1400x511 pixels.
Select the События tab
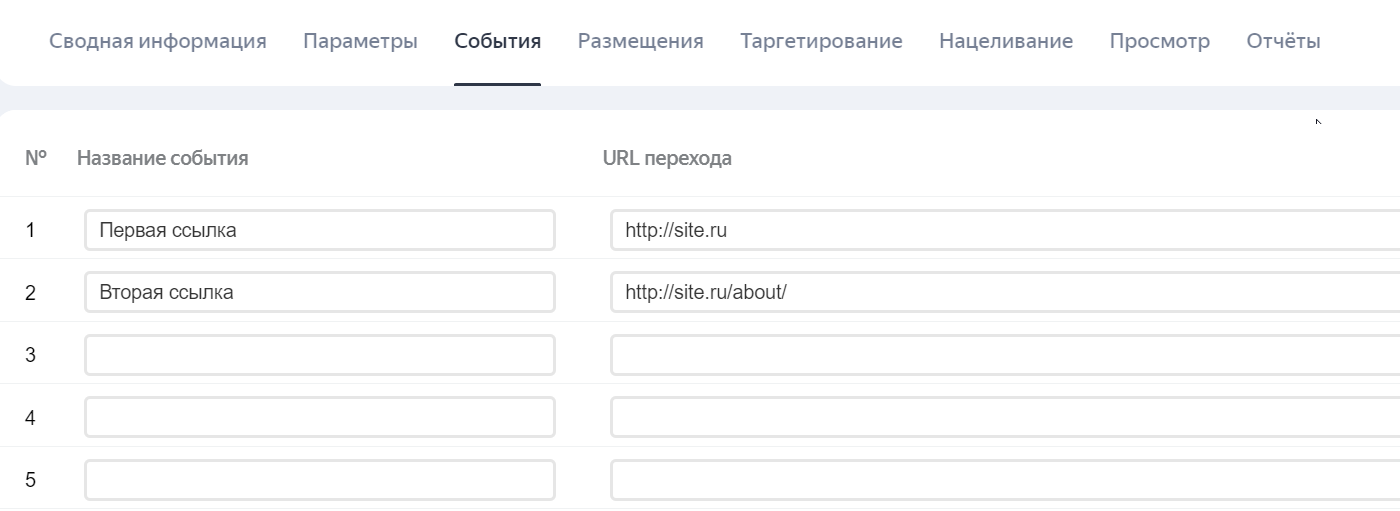[x=497, y=41]
